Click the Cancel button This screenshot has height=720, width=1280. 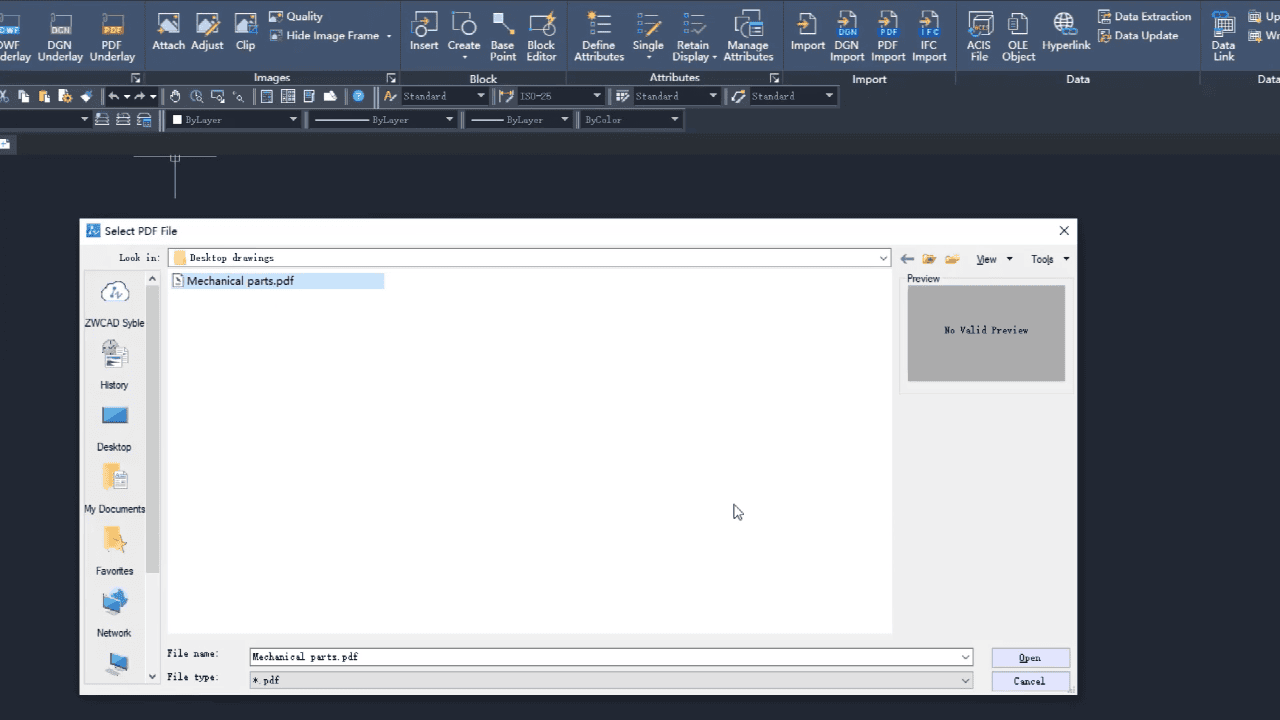click(1030, 681)
